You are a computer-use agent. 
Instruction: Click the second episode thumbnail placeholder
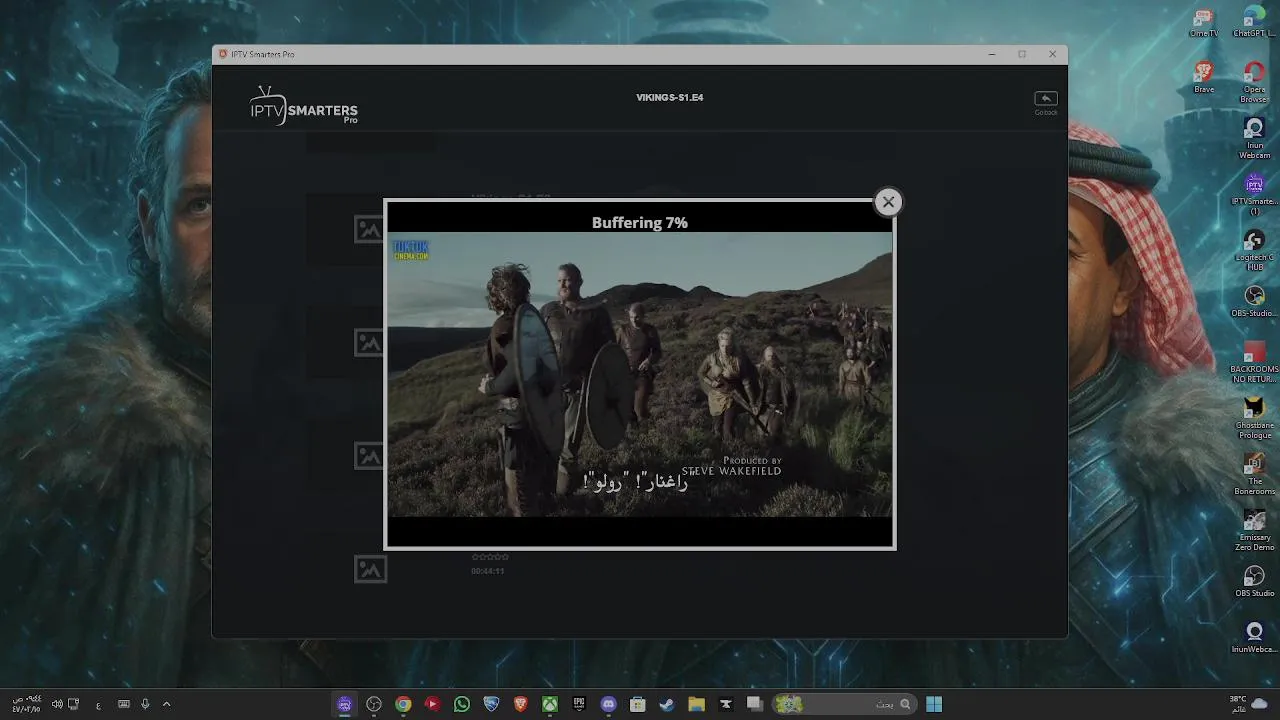click(x=369, y=342)
